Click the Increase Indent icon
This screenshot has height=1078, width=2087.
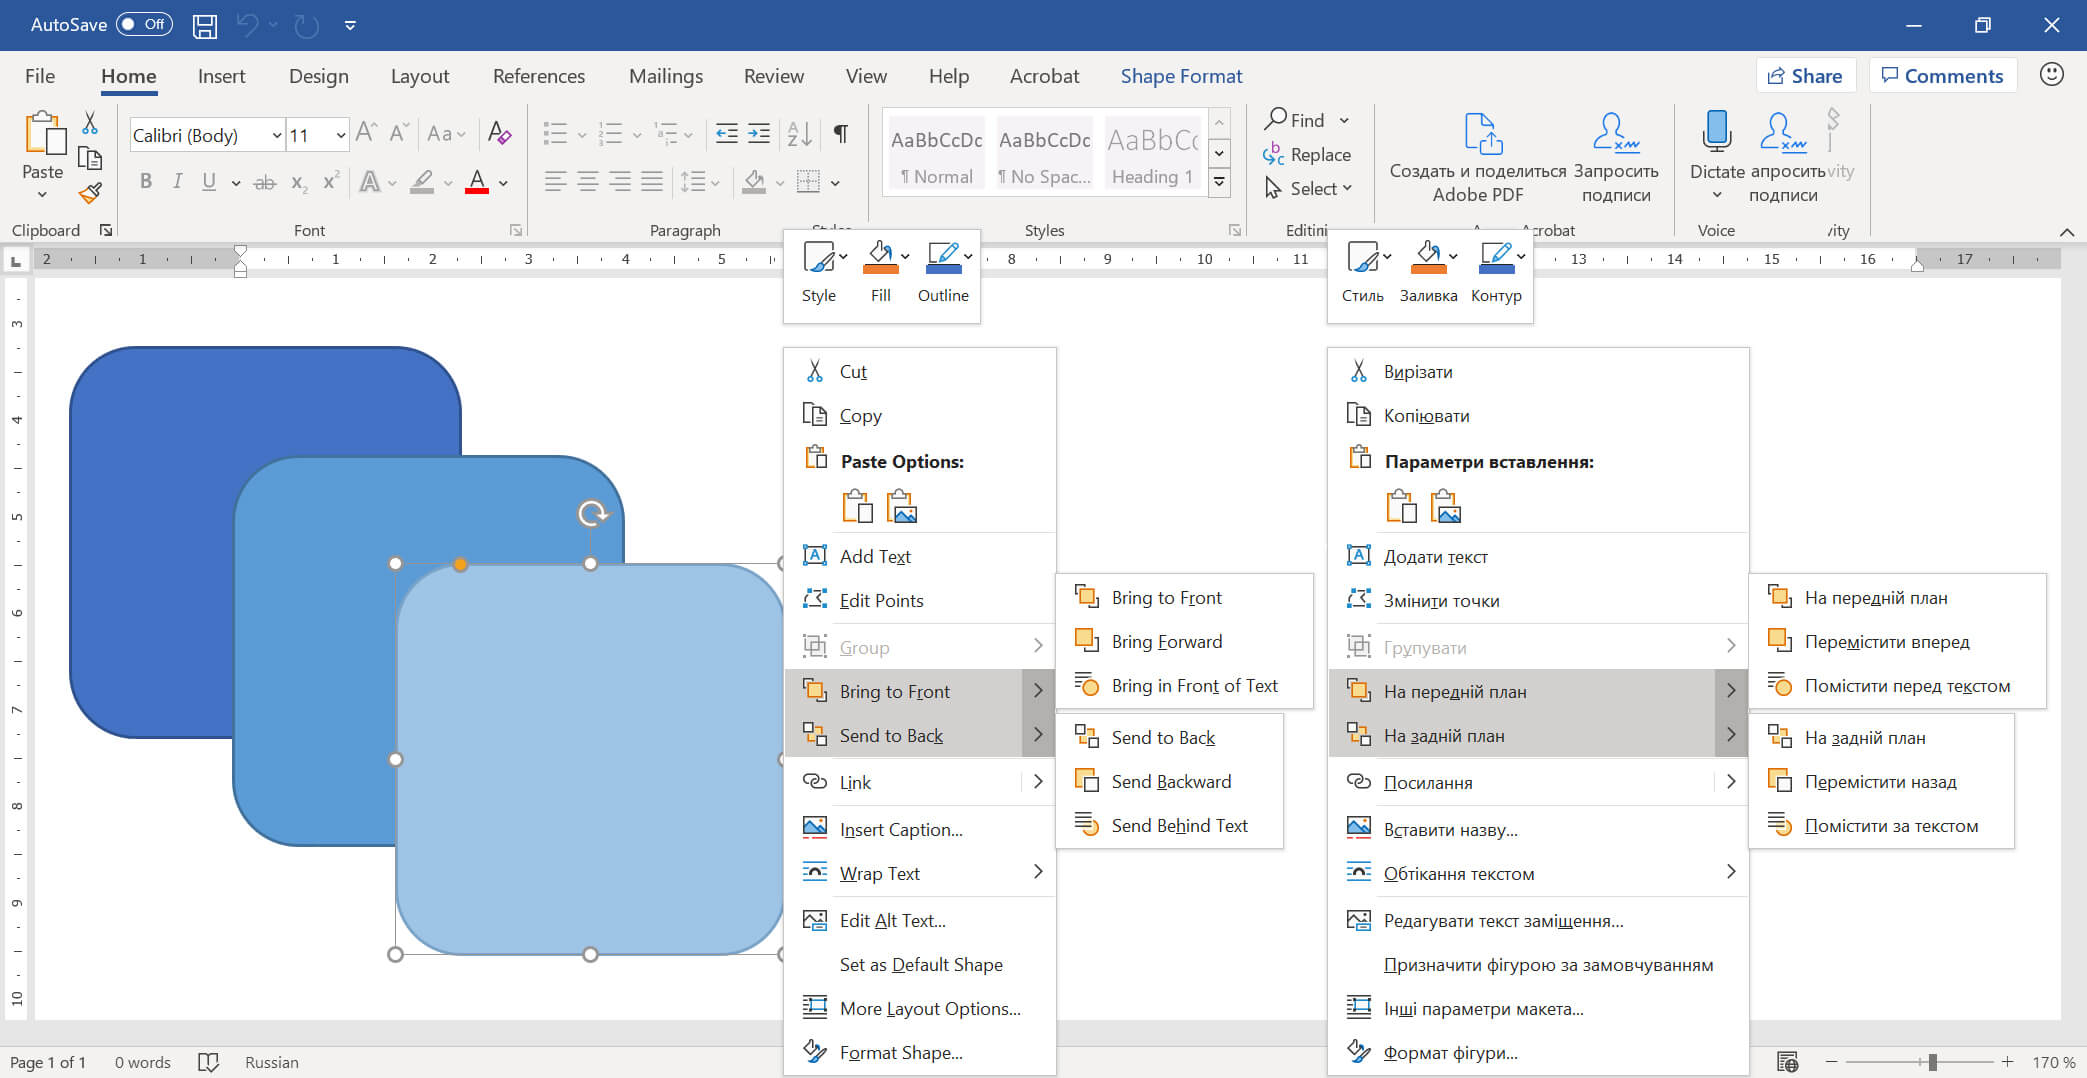pos(759,133)
